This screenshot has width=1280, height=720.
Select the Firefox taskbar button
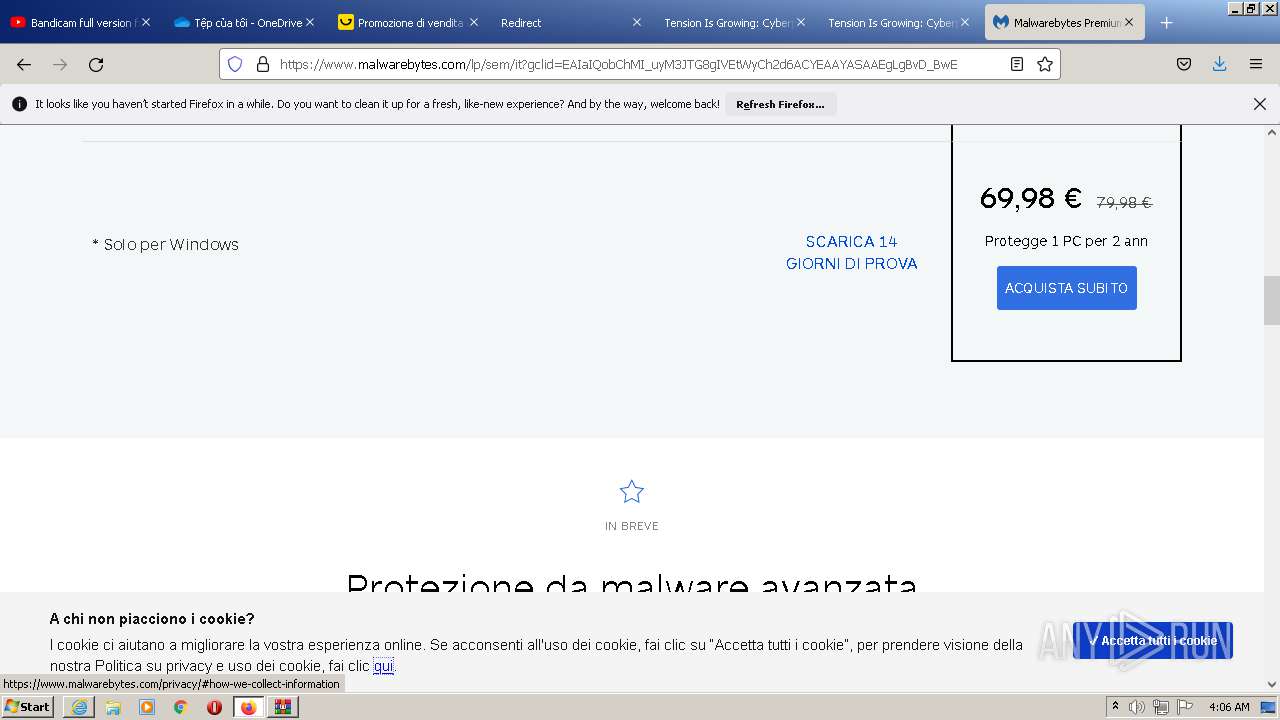[x=248, y=707]
